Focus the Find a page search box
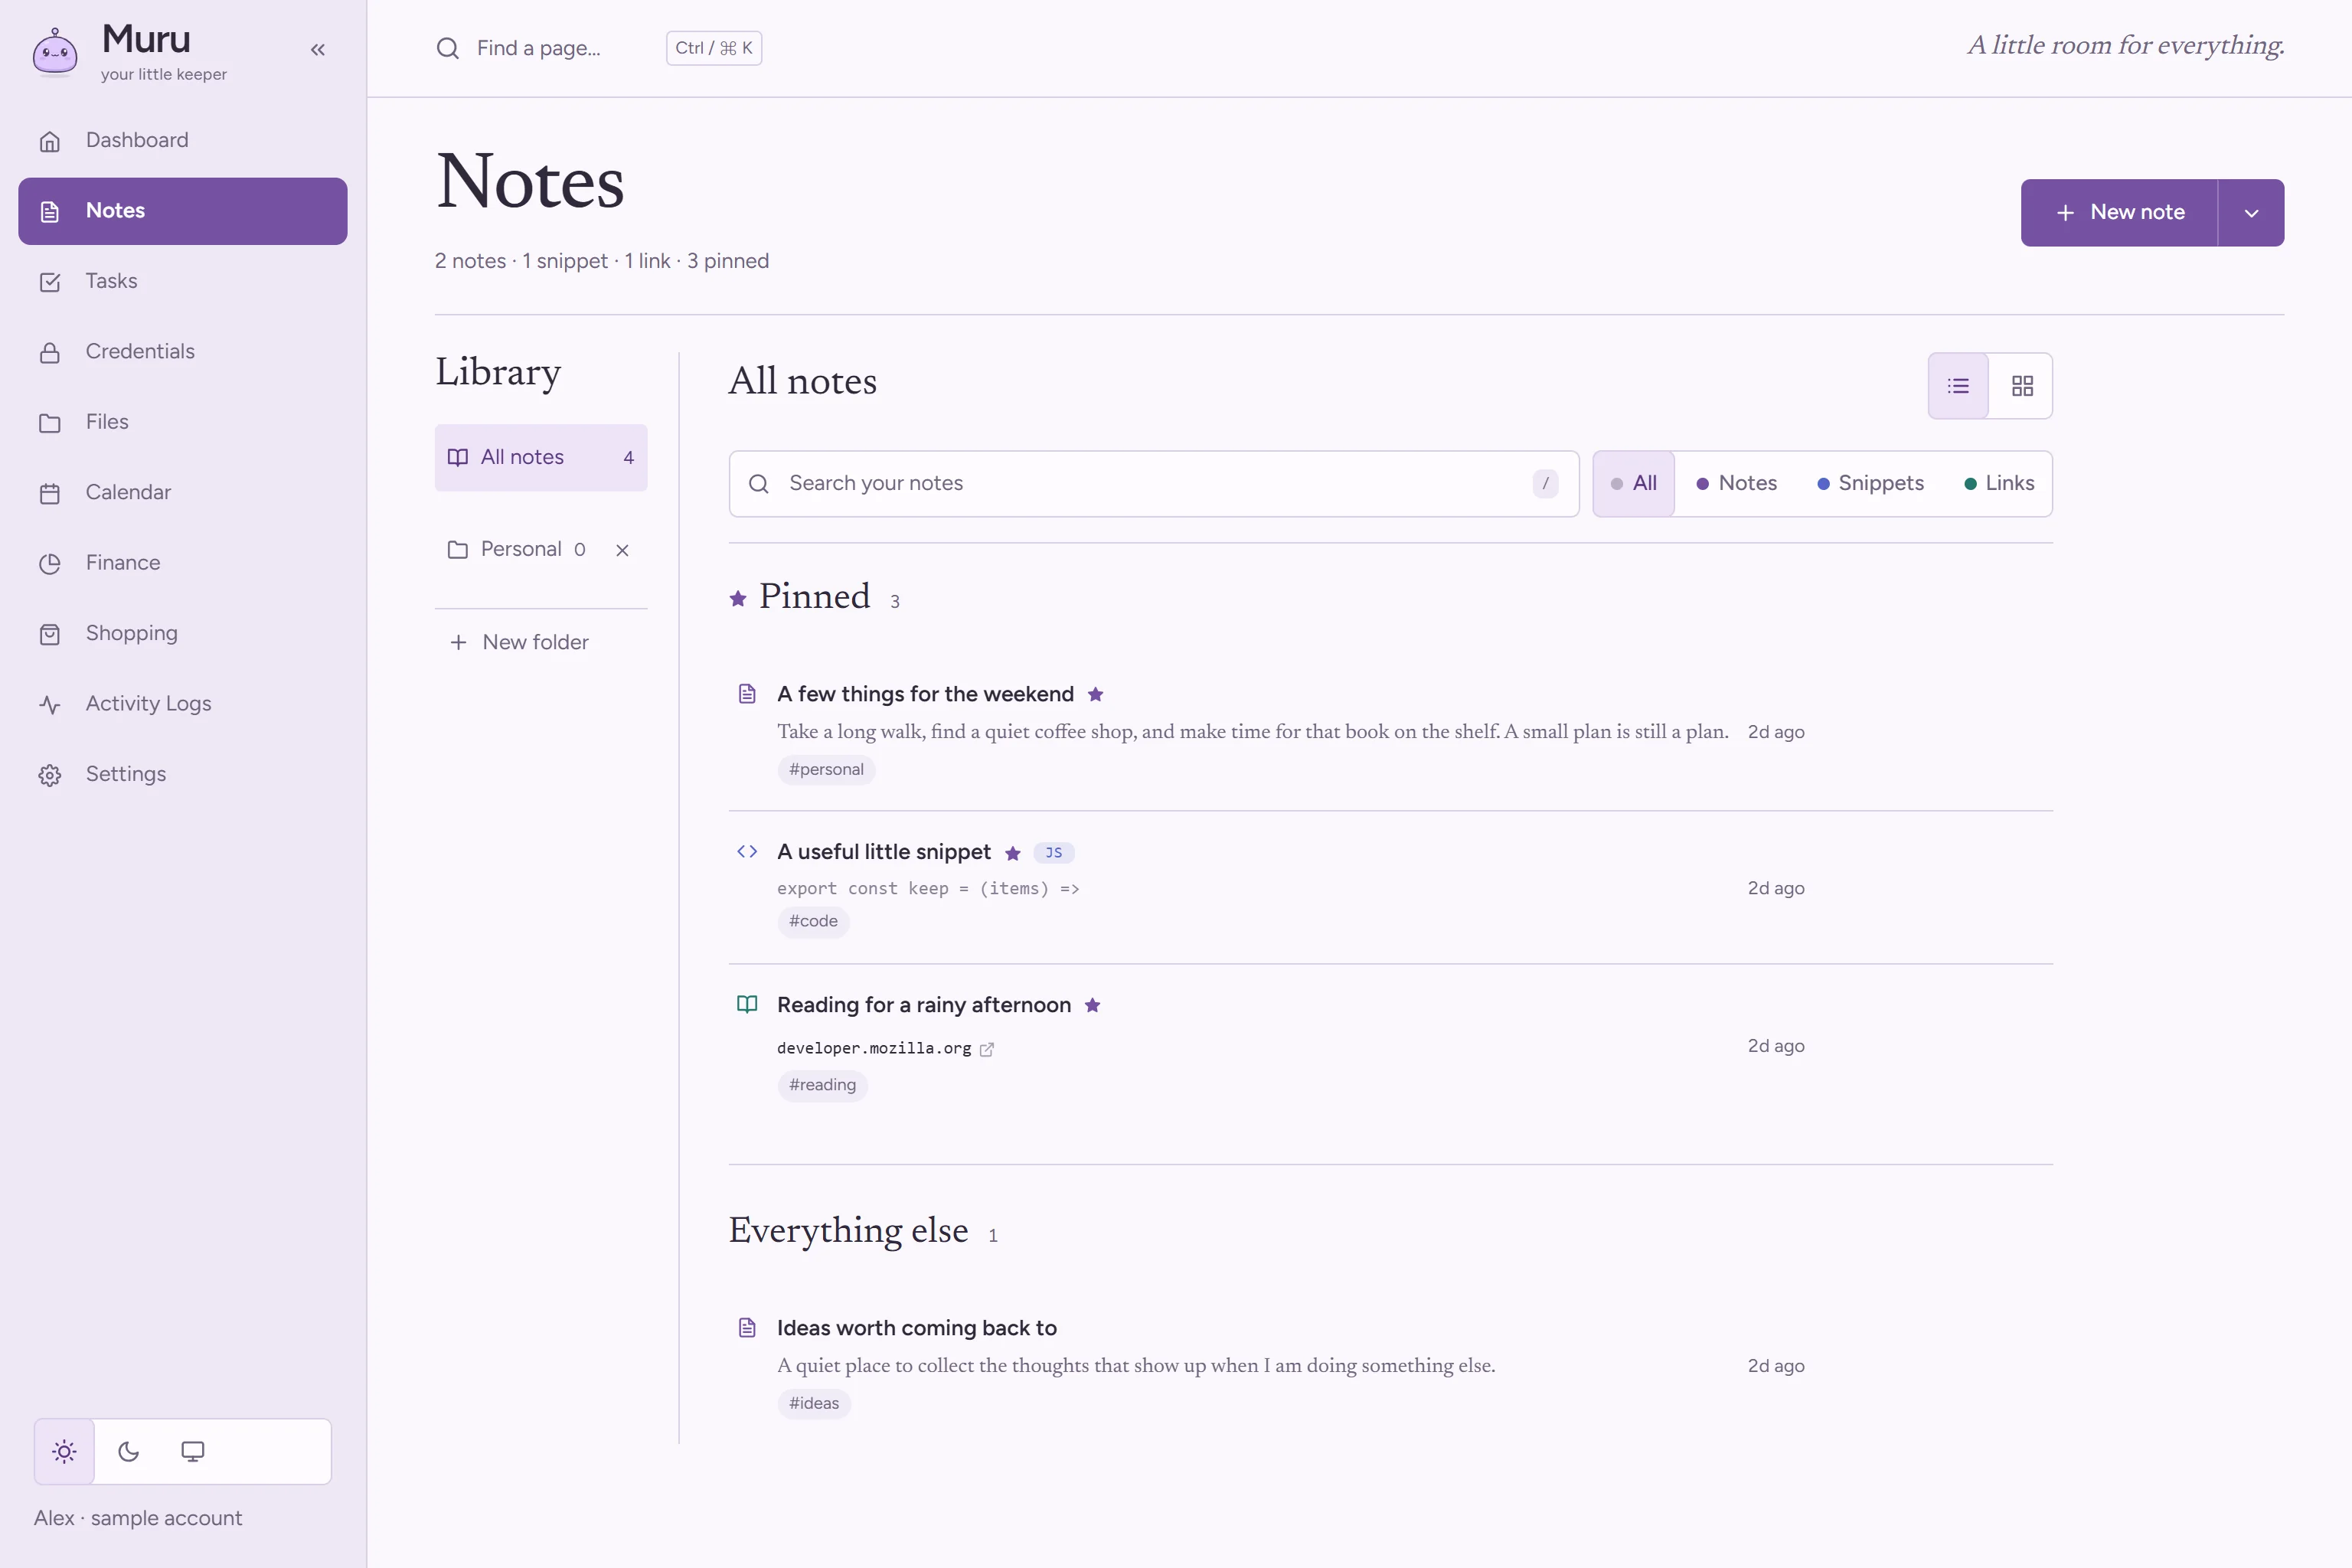 pos(598,48)
